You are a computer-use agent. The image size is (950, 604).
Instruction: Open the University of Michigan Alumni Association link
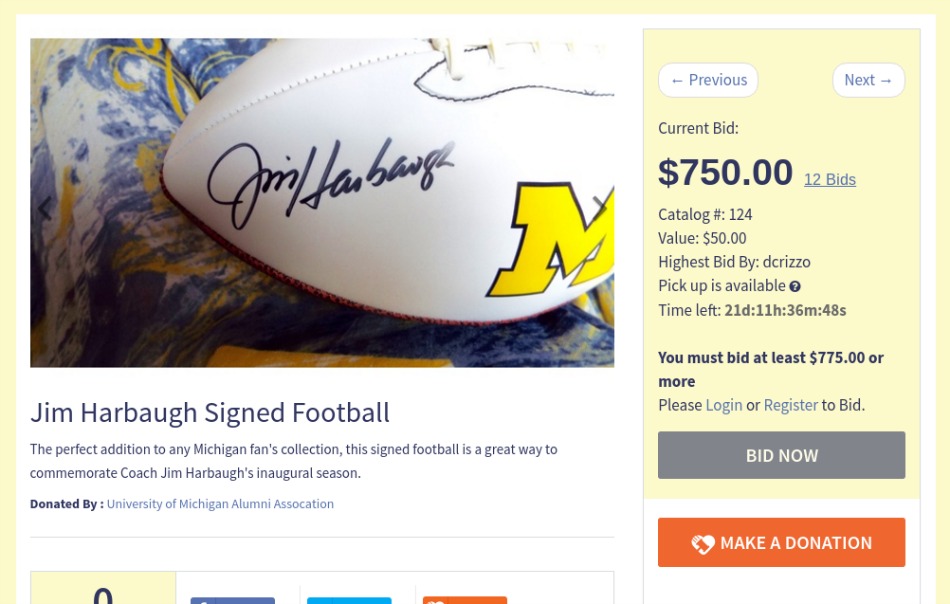[x=220, y=504]
